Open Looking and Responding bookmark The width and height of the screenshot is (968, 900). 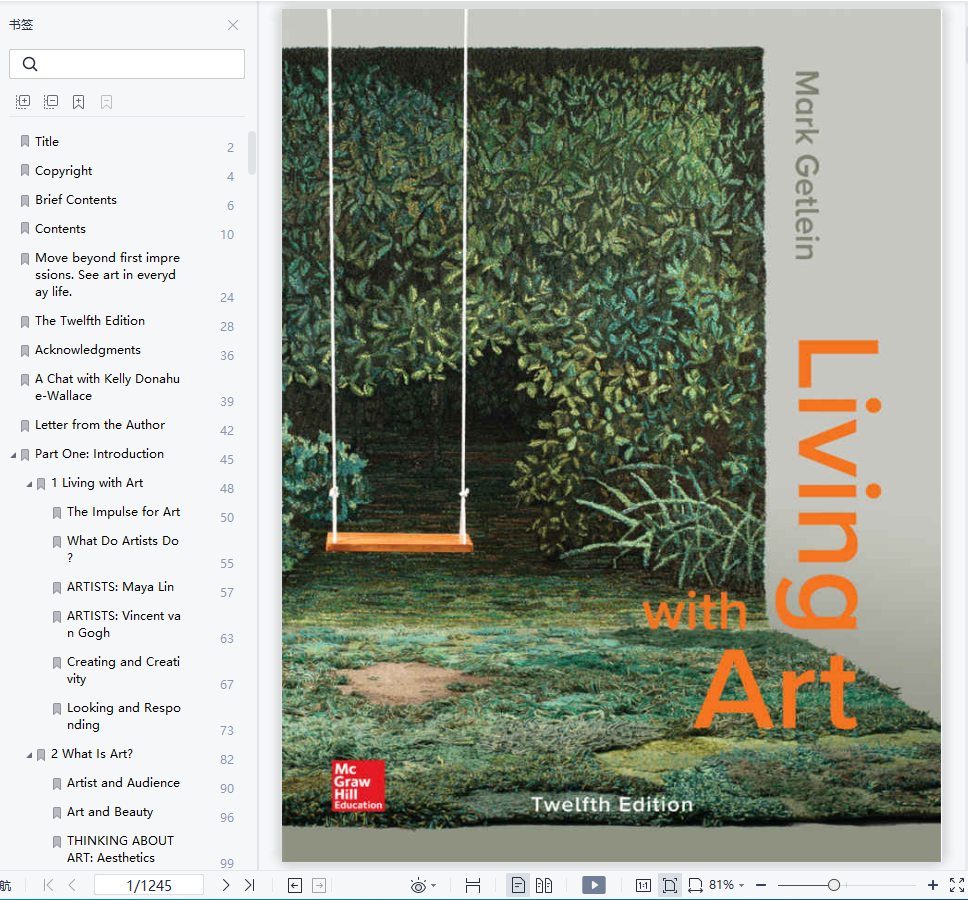123,716
